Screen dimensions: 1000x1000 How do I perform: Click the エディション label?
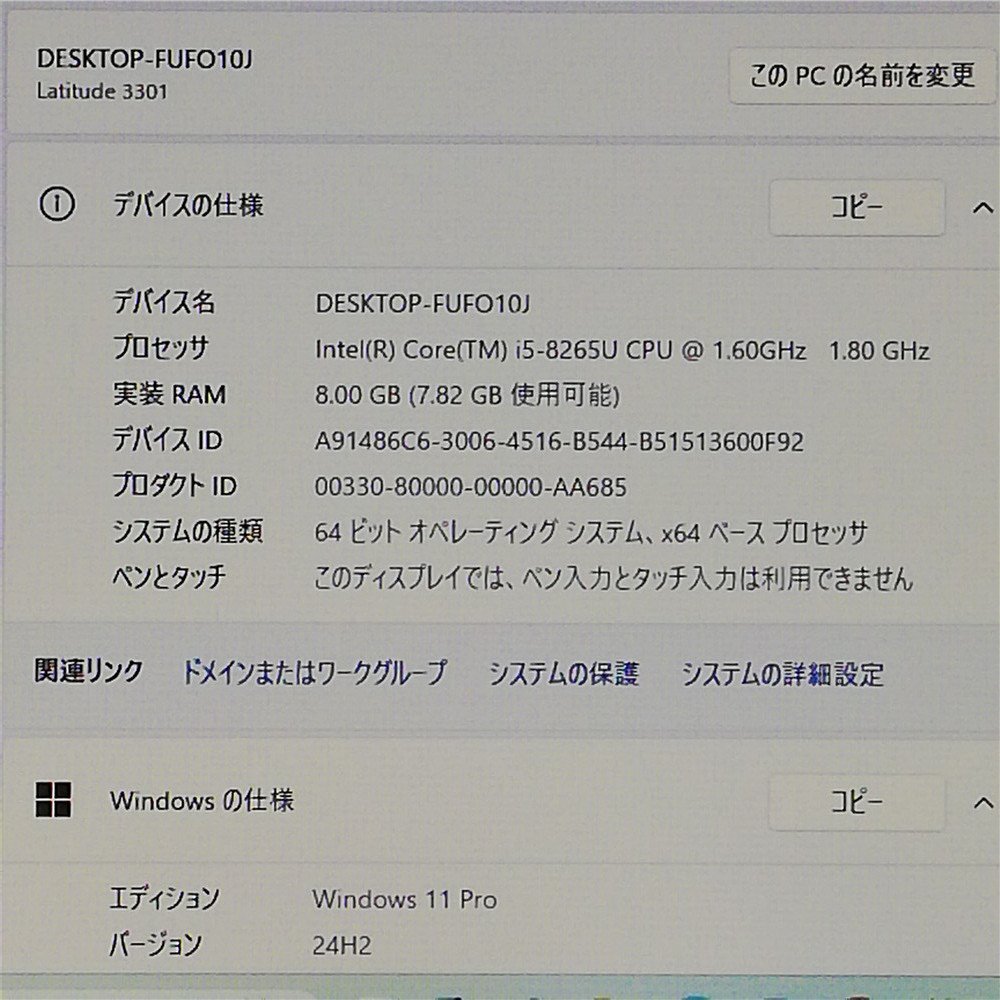coord(165,898)
